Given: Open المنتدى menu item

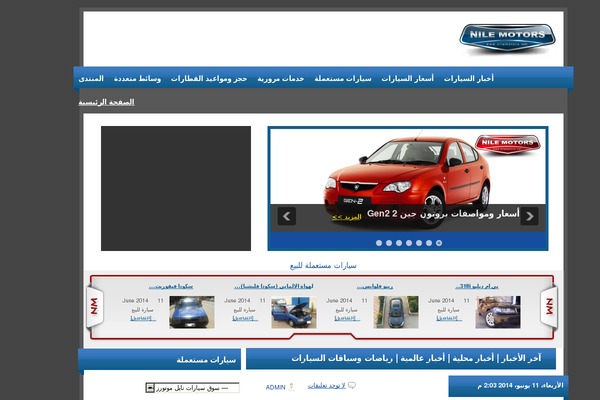Looking at the screenshot, I should [x=91, y=78].
